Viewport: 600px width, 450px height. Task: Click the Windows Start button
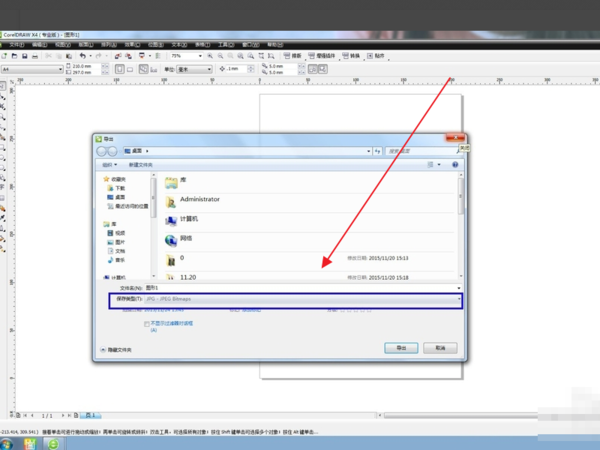click(5, 444)
